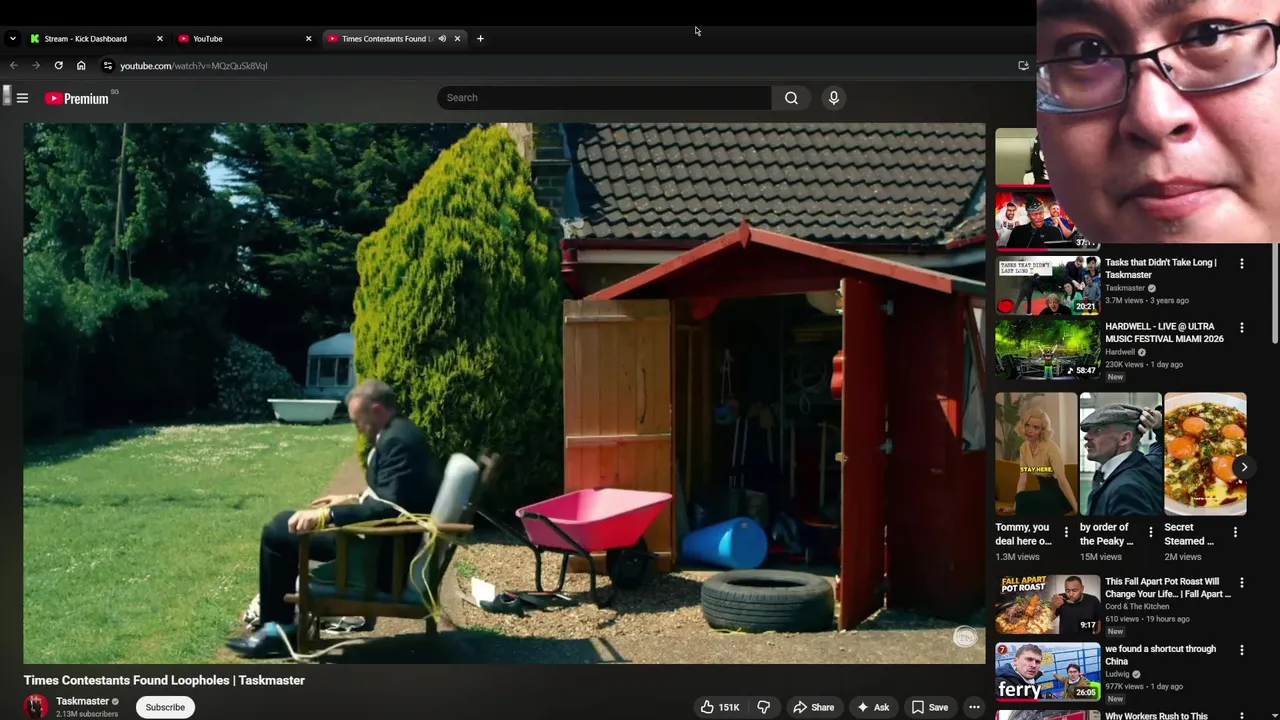This screenshot has height=720, width=1280.
Task: Open Hardwell Ultra Music Festival thumbnail
Action: [x=1047, y=349]
